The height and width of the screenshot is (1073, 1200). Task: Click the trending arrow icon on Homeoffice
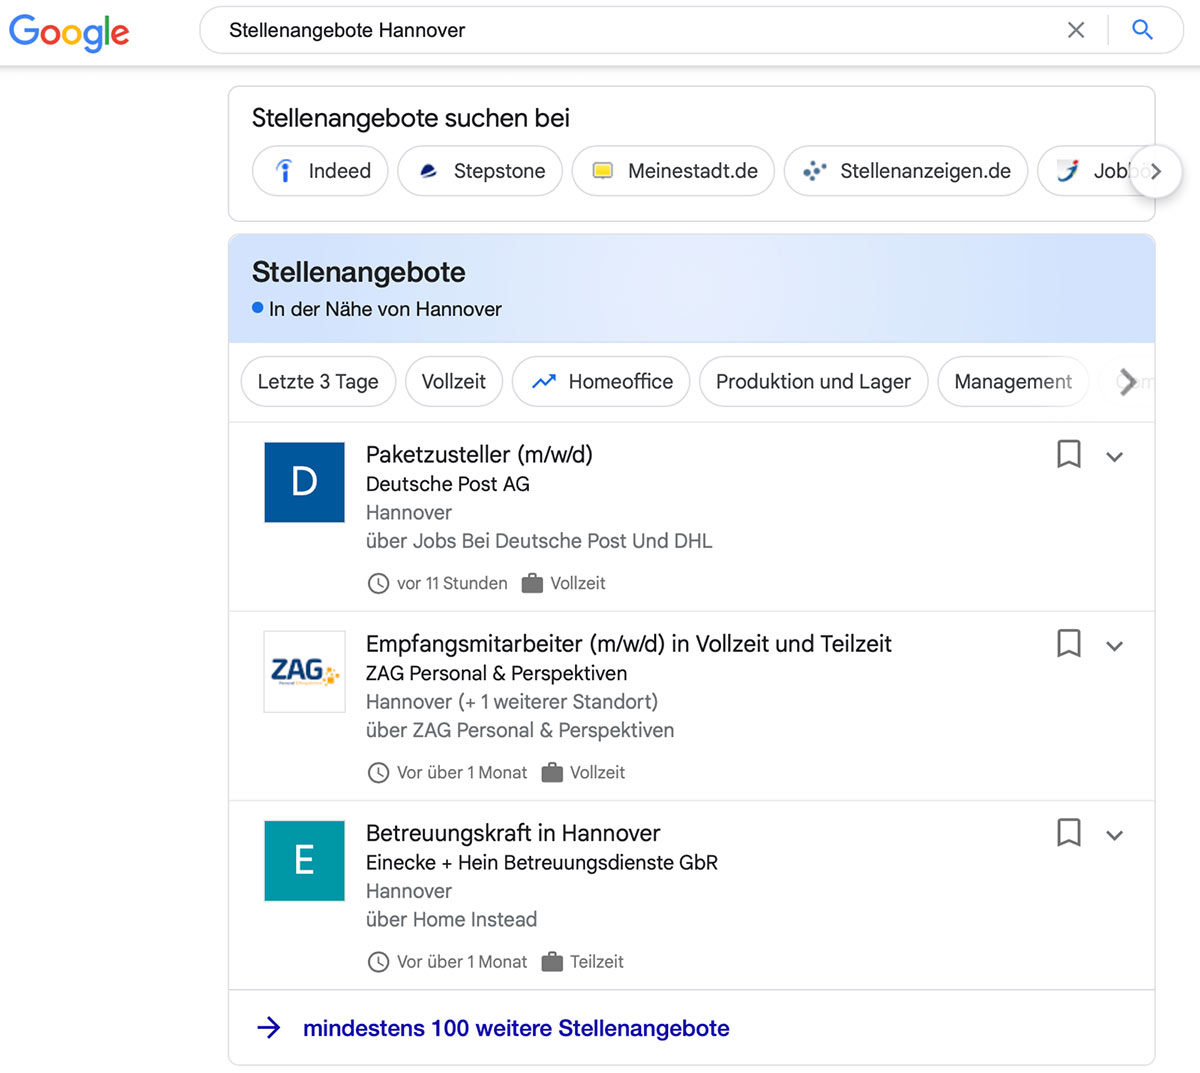pyautogui.click(x=544, y=382)
